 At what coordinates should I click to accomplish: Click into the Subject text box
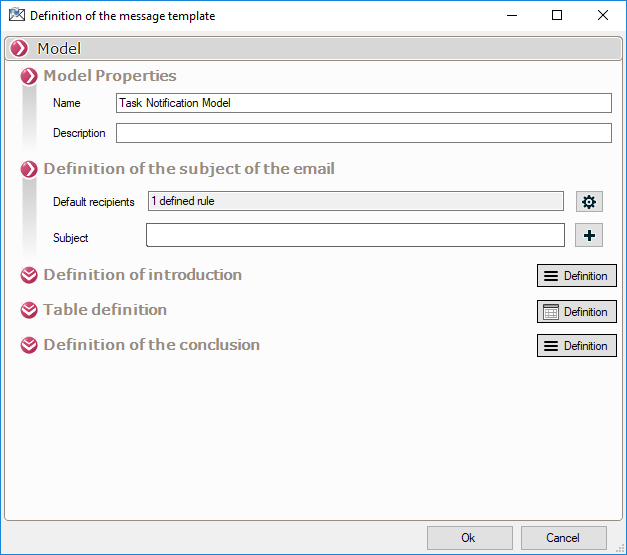355,235
